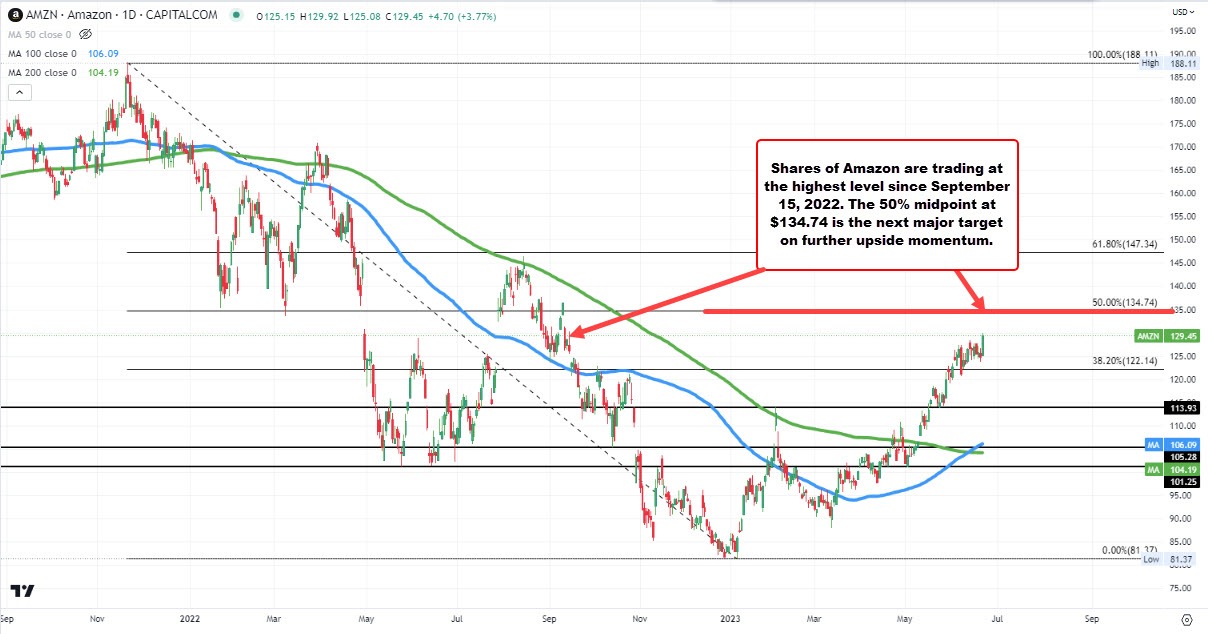Screen dimensions: 1208x634
Task: Click the AMZN 129.45 price label
Action: click(x=1166, y=337)
